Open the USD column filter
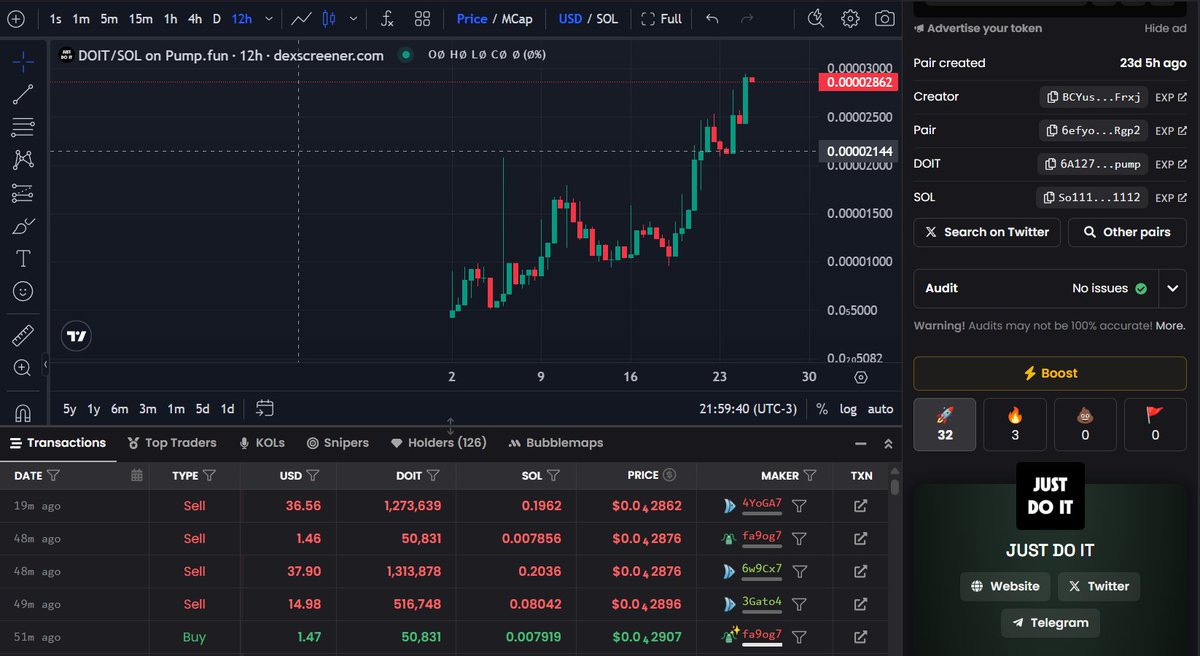 [x=312, y=476]
